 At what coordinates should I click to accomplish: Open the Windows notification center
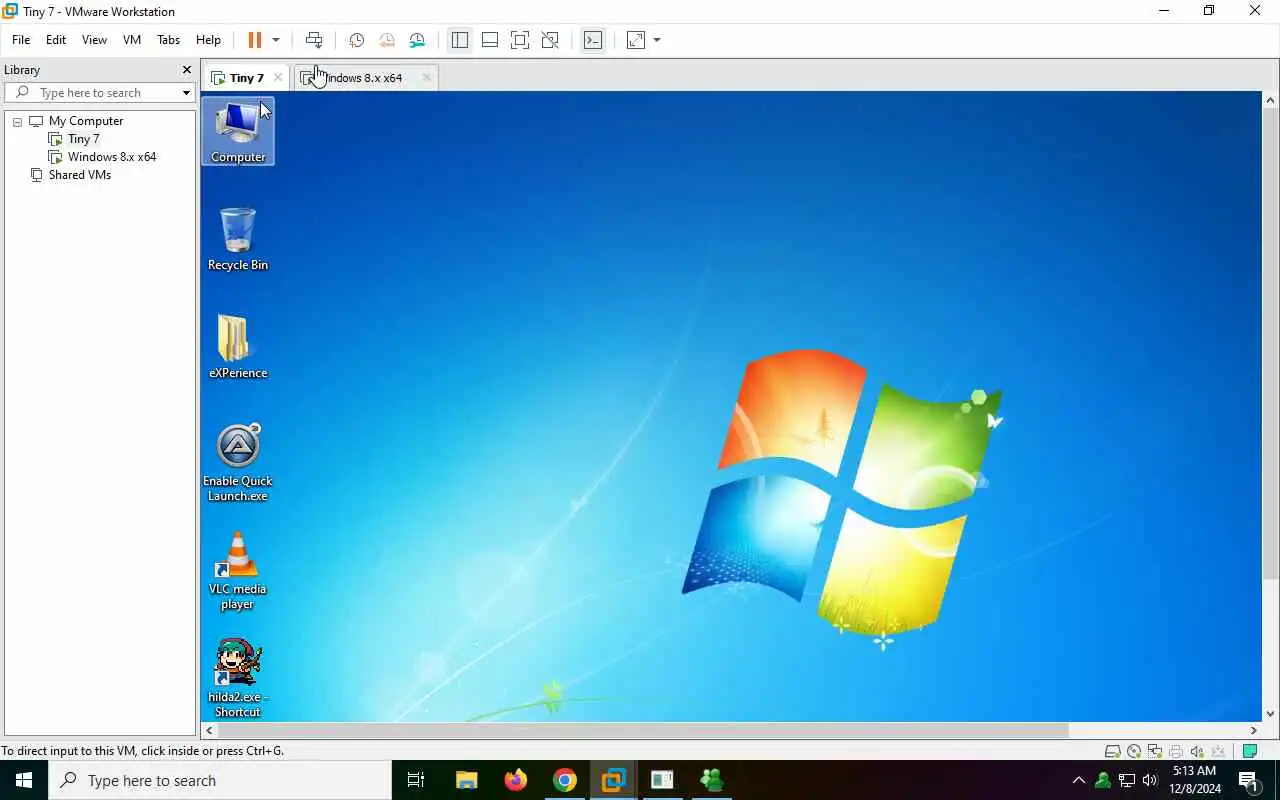(x=1249, y=780)
